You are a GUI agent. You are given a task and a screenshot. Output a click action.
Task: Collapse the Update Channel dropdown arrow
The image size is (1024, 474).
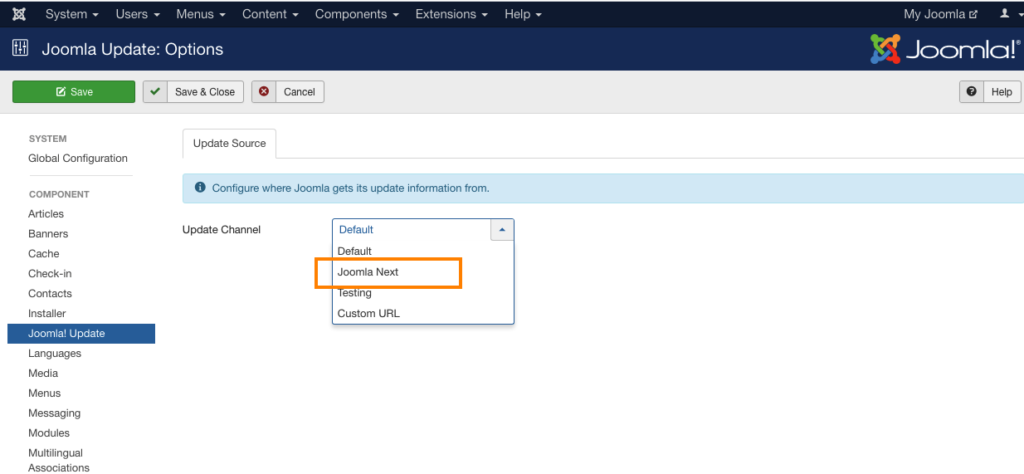(502, 230)
